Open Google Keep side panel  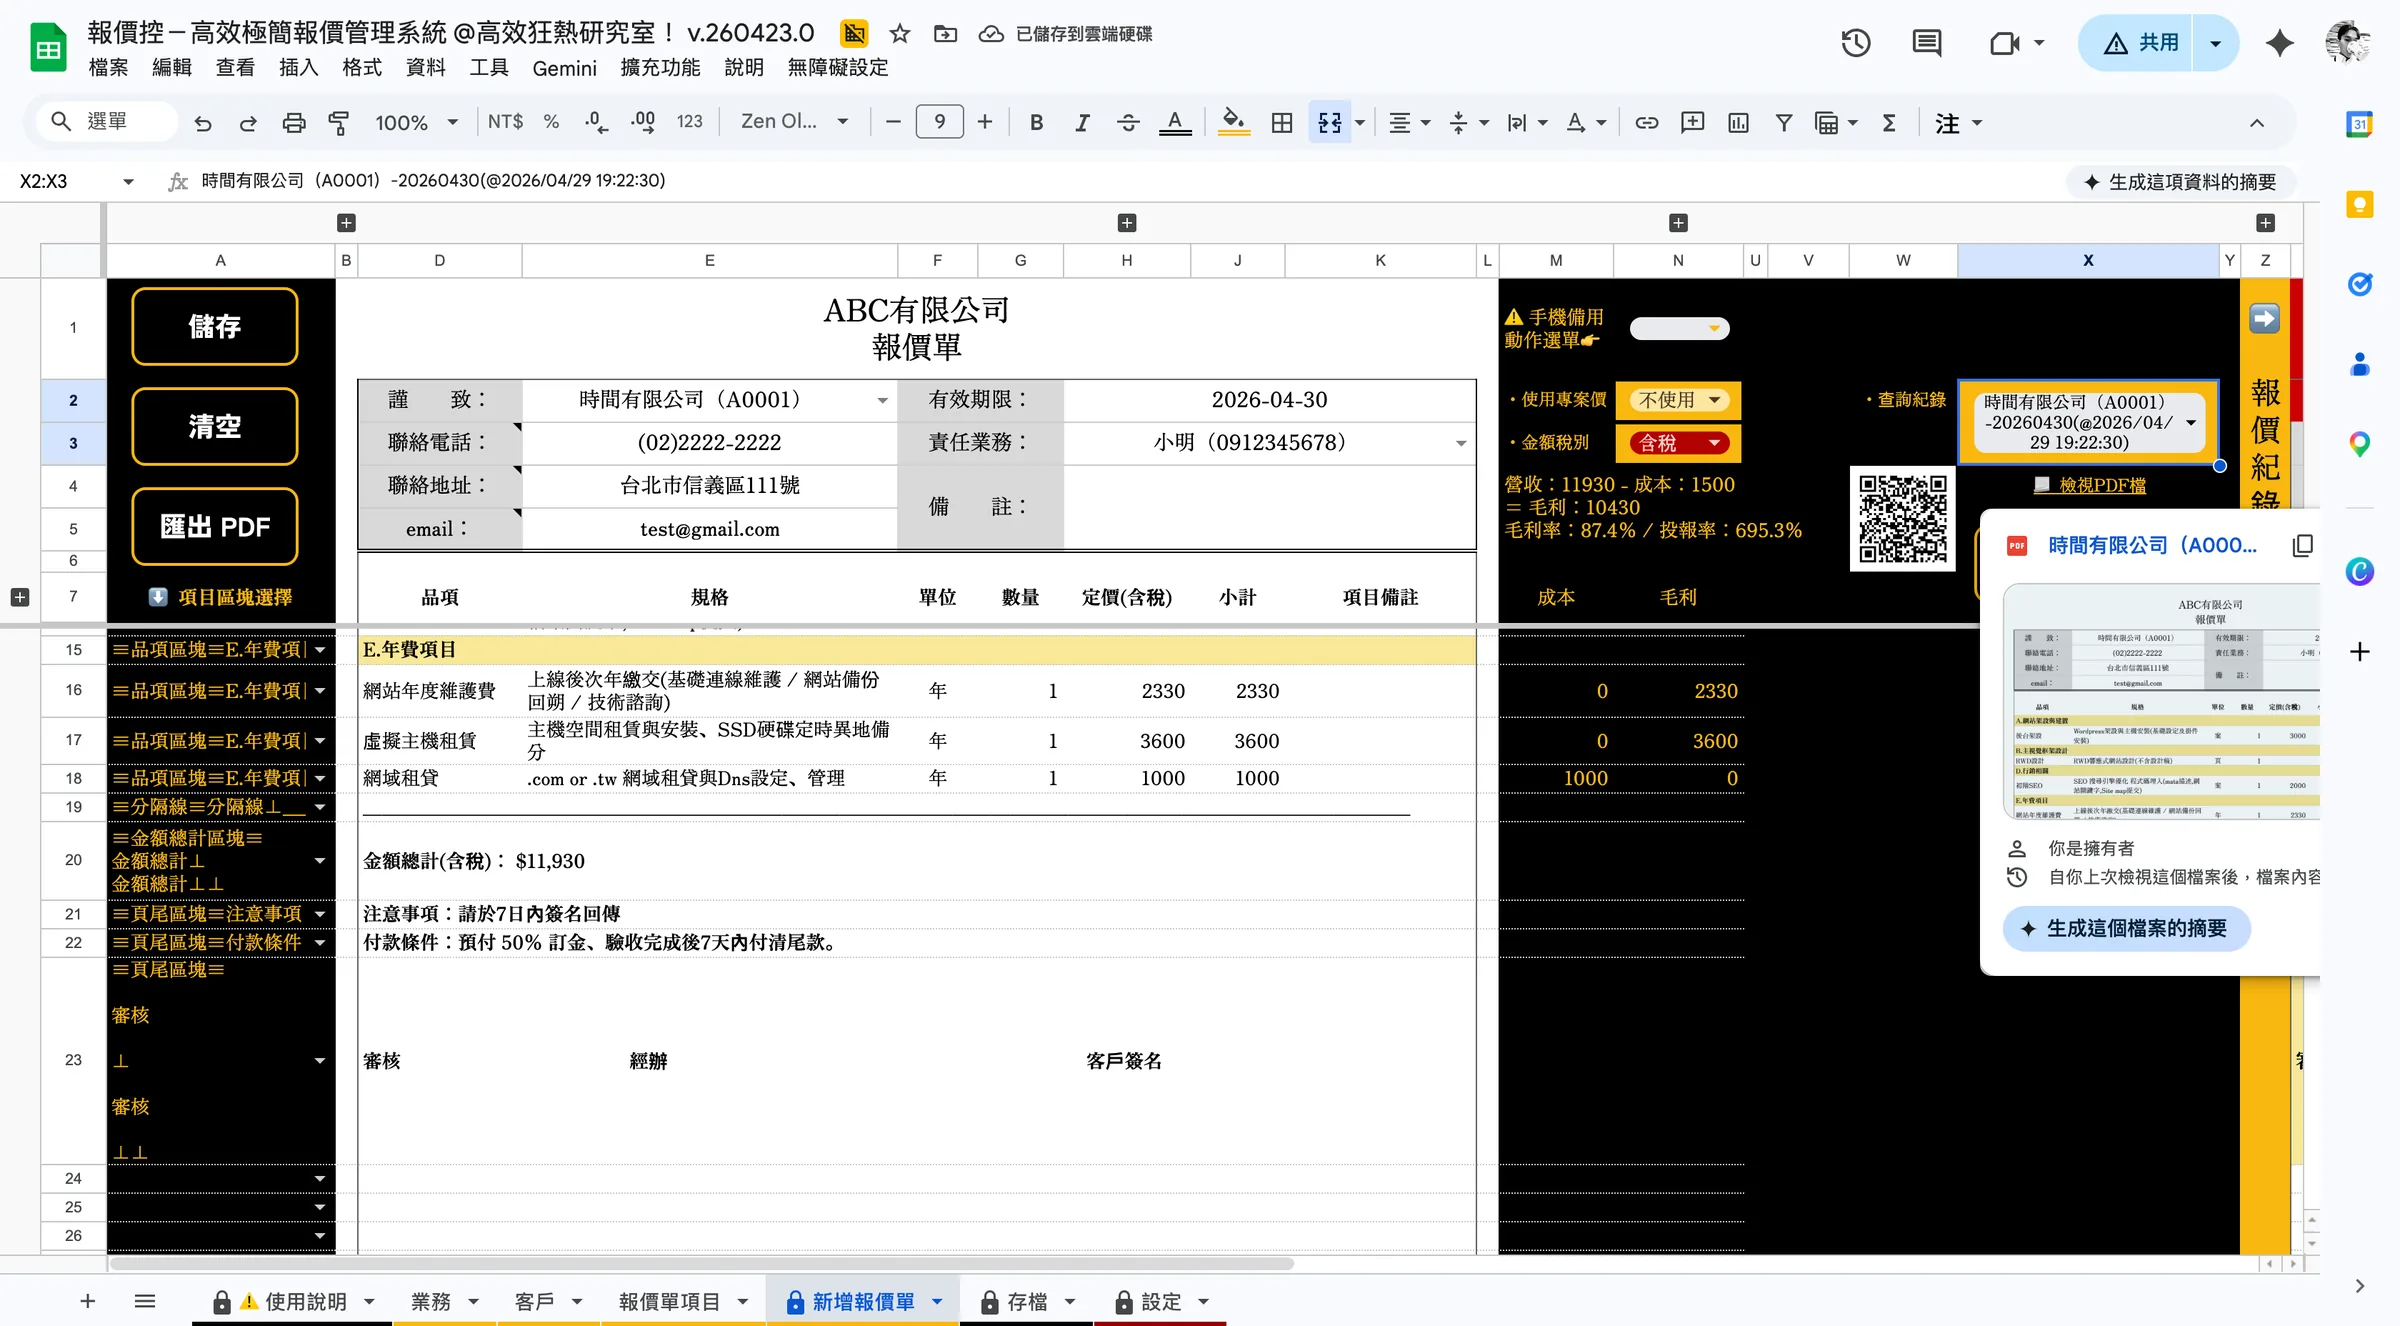tap(2360, 205)
